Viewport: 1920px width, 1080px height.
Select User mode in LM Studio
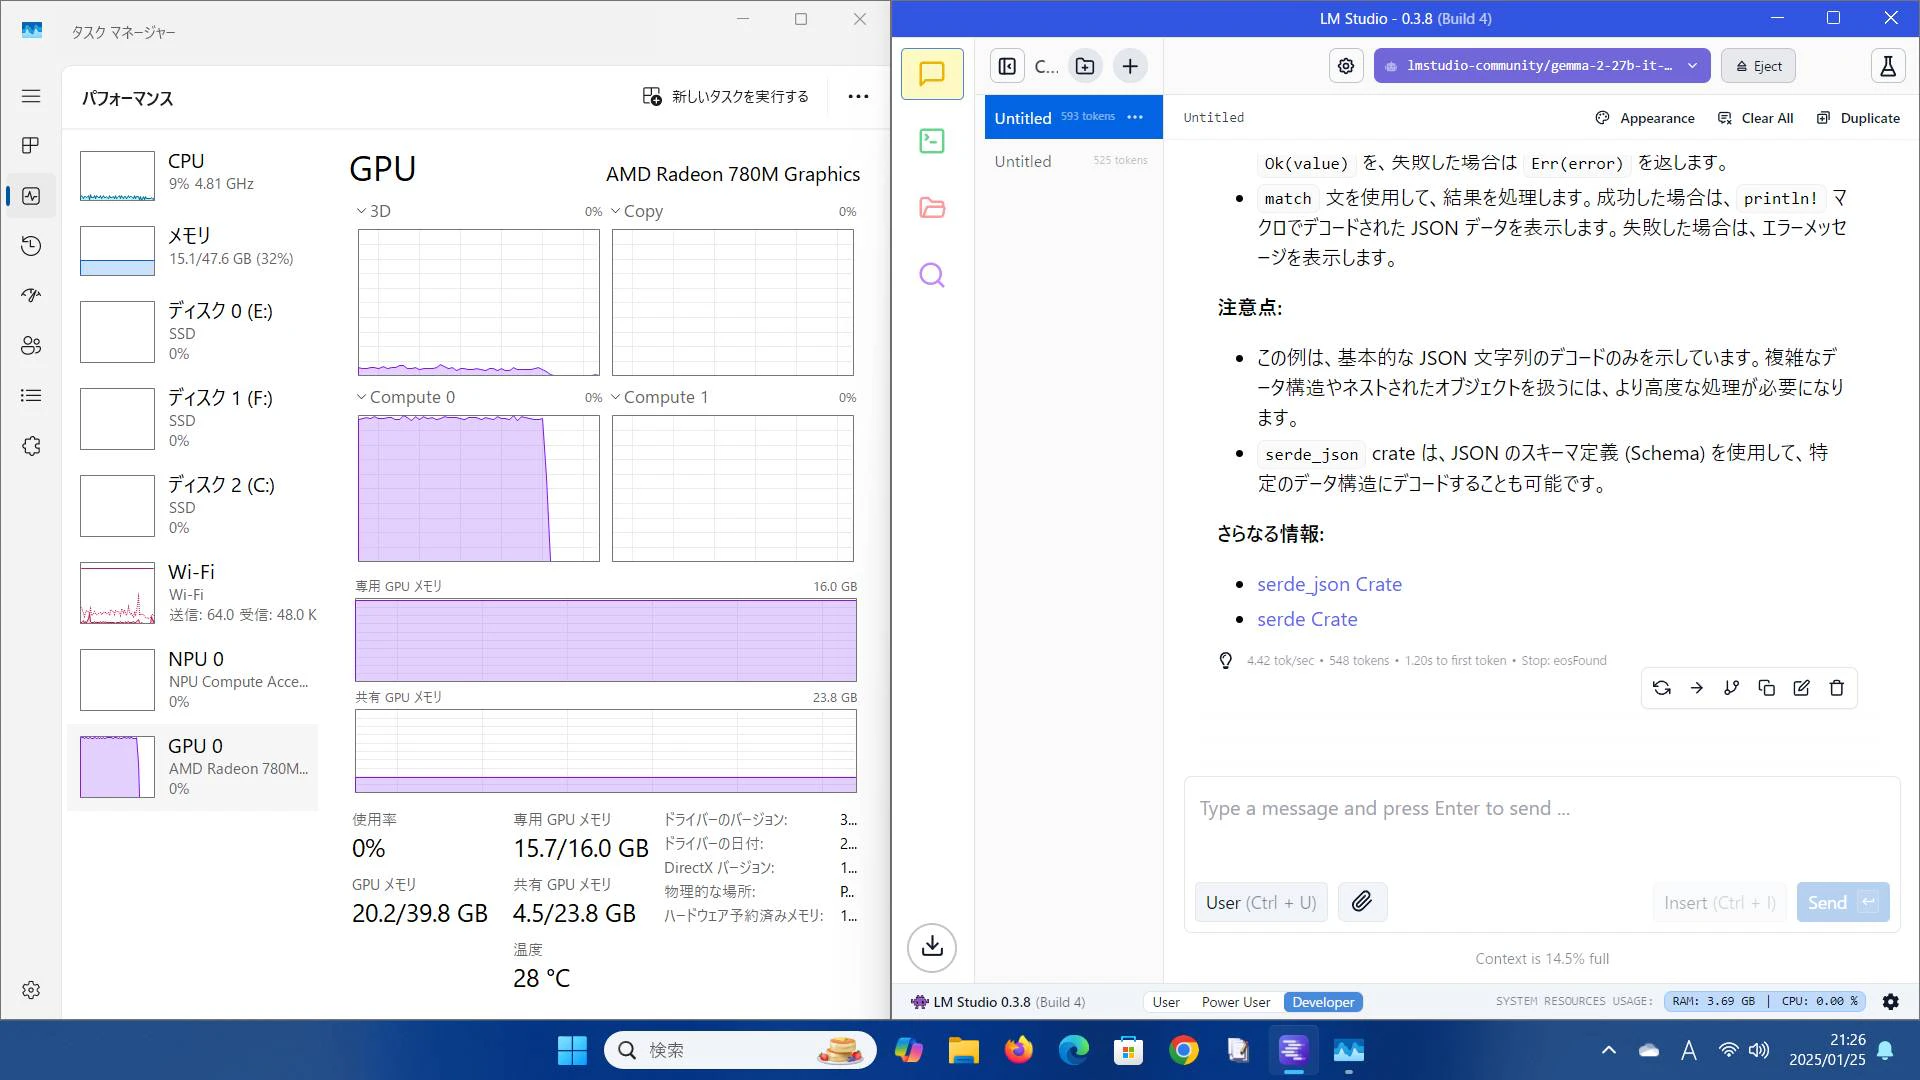1166,1002
